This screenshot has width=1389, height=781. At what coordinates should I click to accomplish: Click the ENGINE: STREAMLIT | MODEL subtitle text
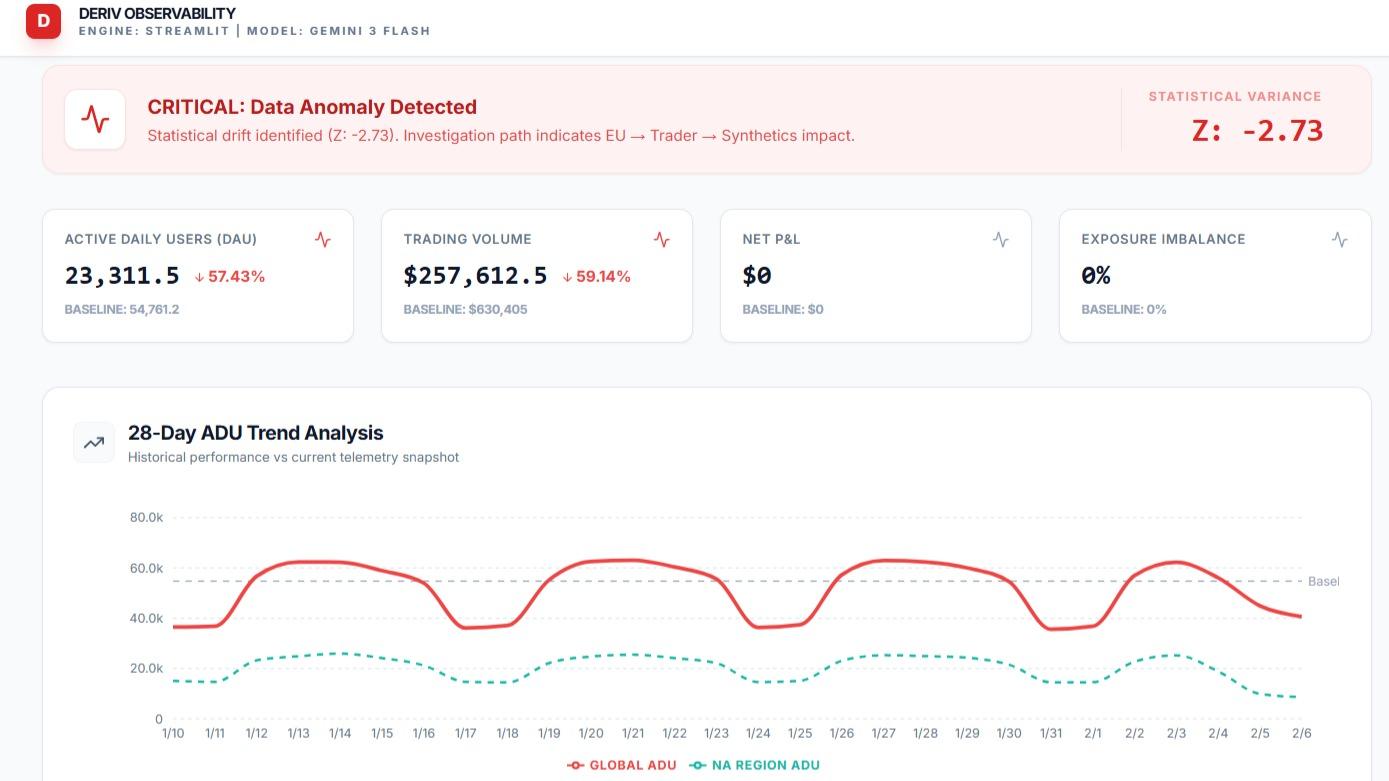[x=255, y=30]
